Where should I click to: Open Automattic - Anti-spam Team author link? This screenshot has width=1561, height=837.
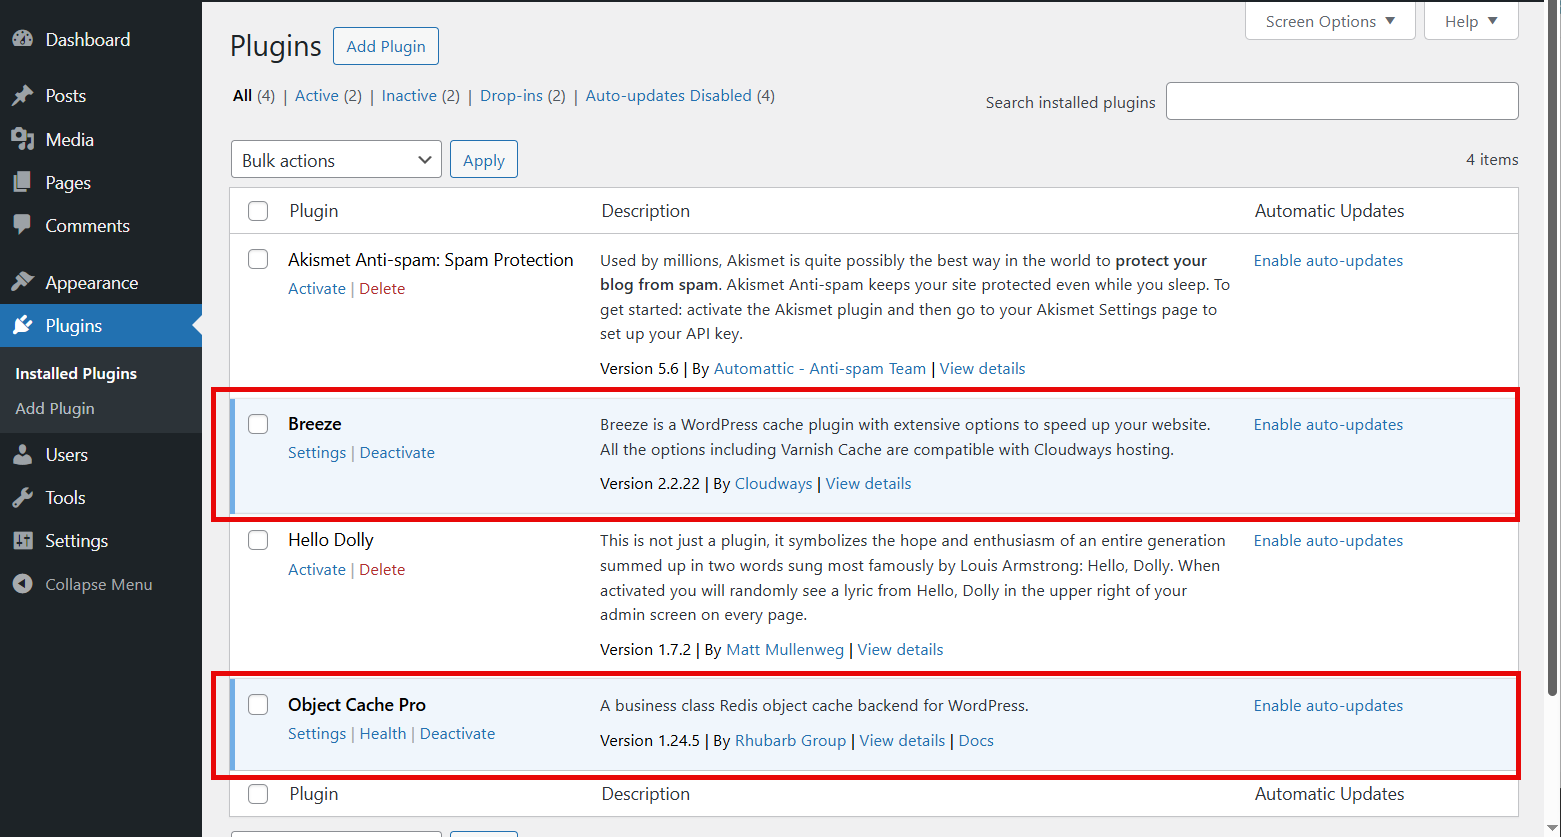(x=820, y=369)
